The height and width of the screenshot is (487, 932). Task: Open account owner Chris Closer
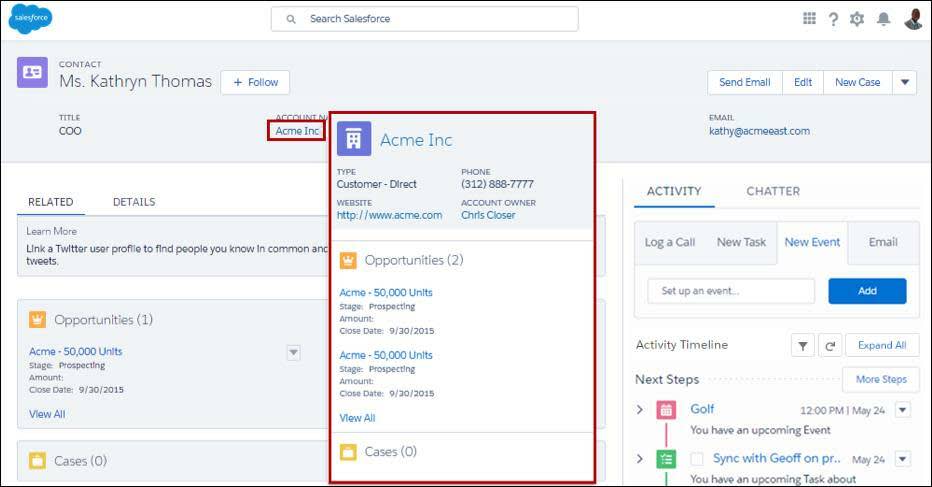click(x=488, y=215)
